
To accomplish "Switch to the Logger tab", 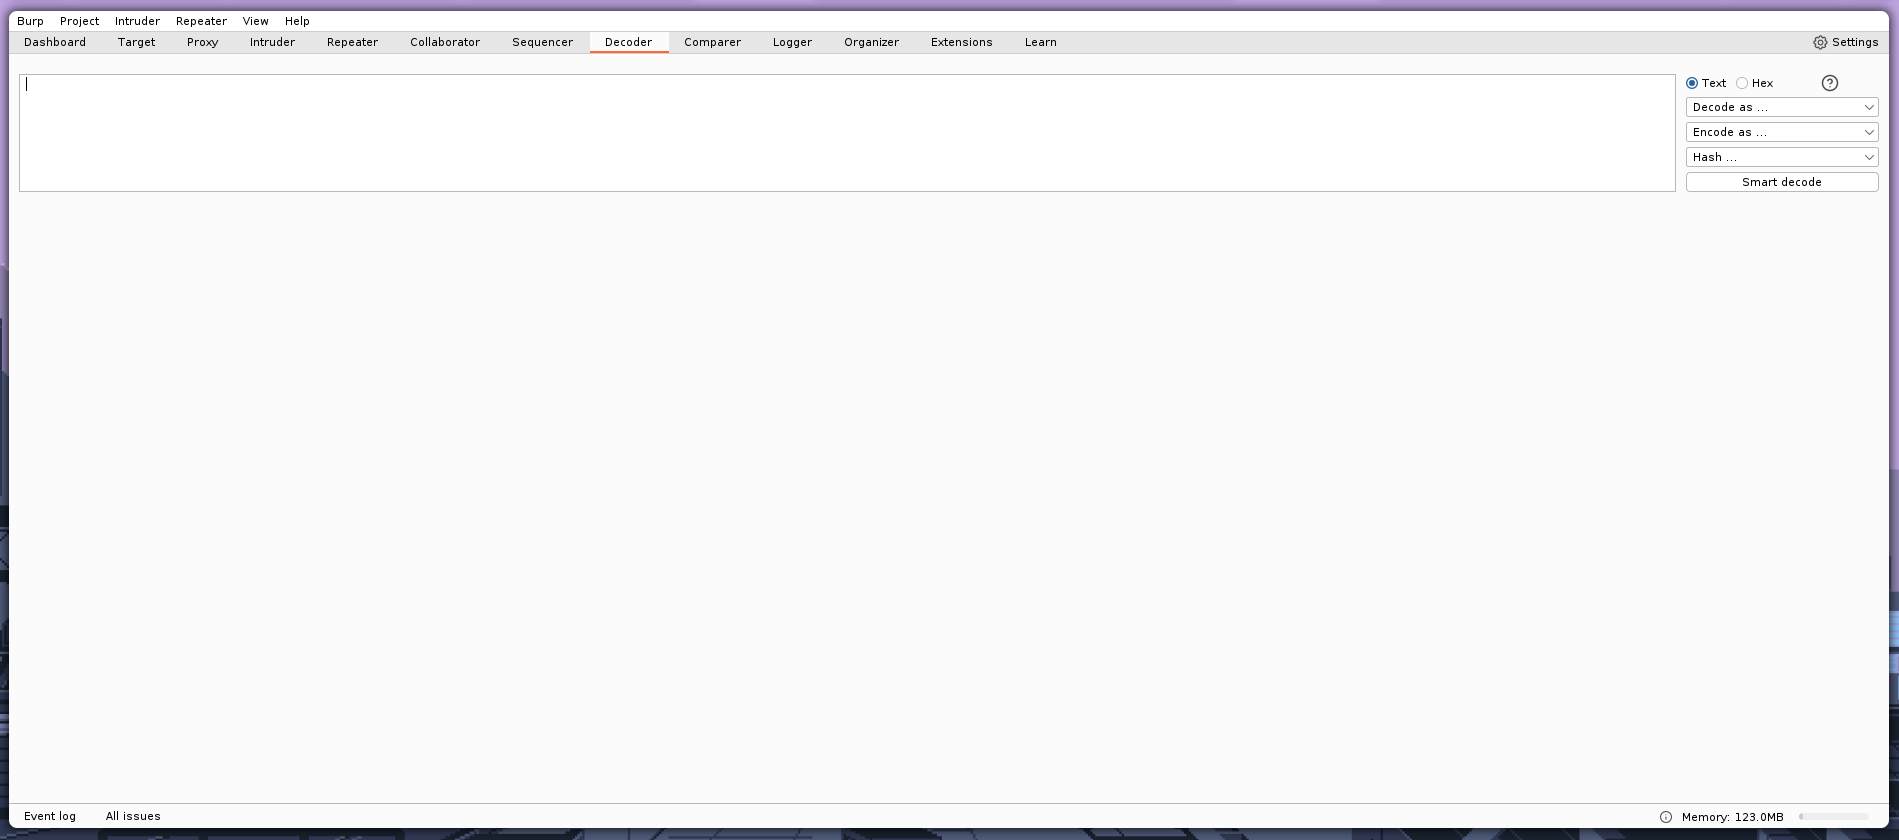I will (x=792, y=42).
